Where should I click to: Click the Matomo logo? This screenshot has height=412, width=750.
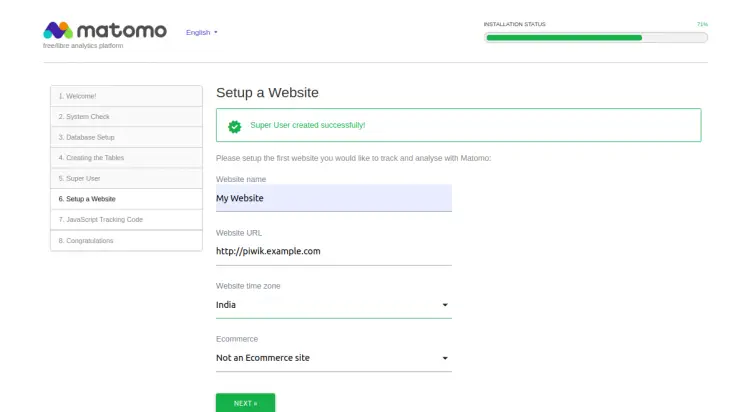pos(105,30)
